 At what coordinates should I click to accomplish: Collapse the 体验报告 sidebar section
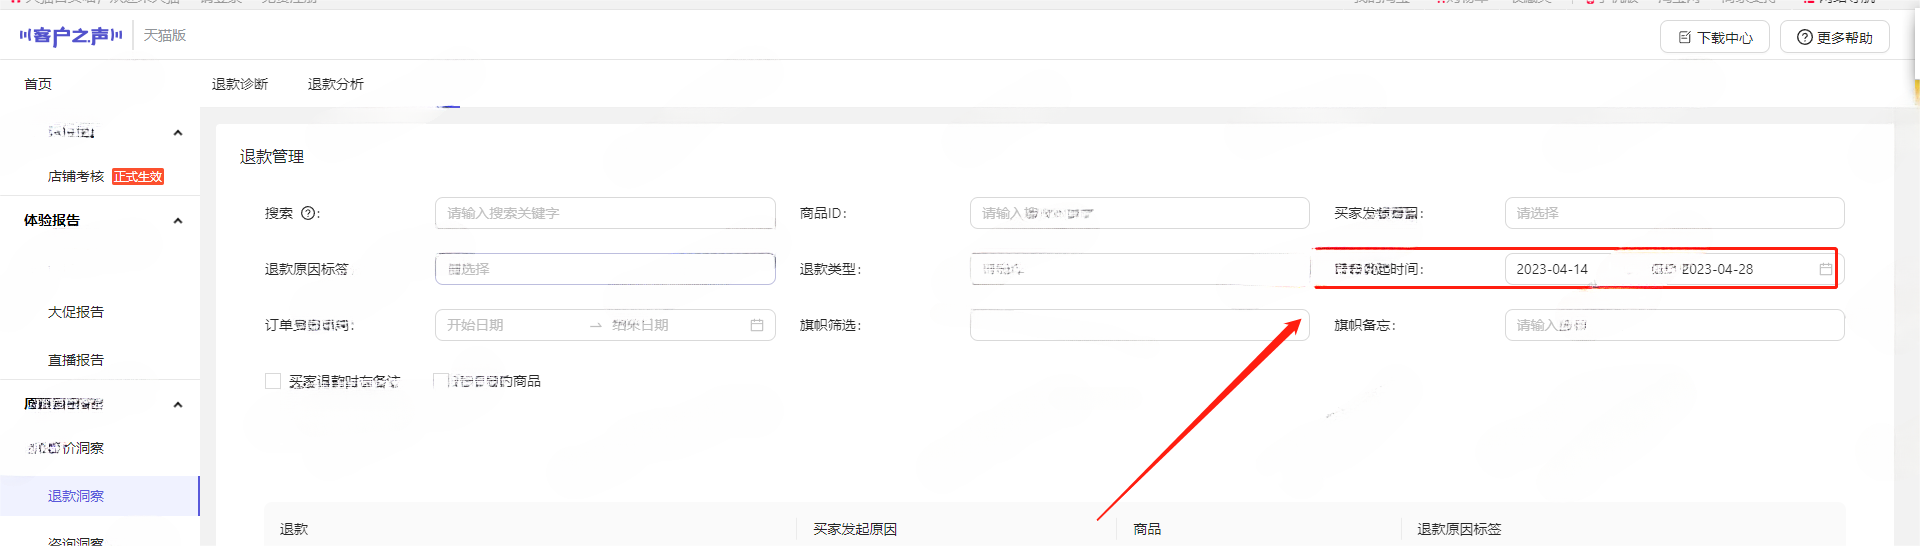(x=178, y=221)
